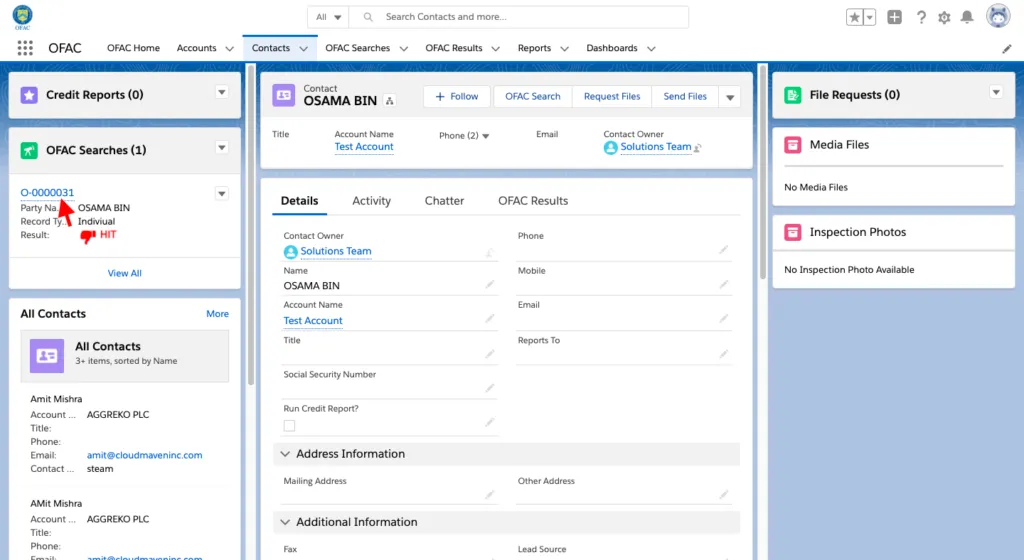The width and height of the screenshot is (1024, 560).
Task: Click the Contact record icon
Action: pos(283,95)
